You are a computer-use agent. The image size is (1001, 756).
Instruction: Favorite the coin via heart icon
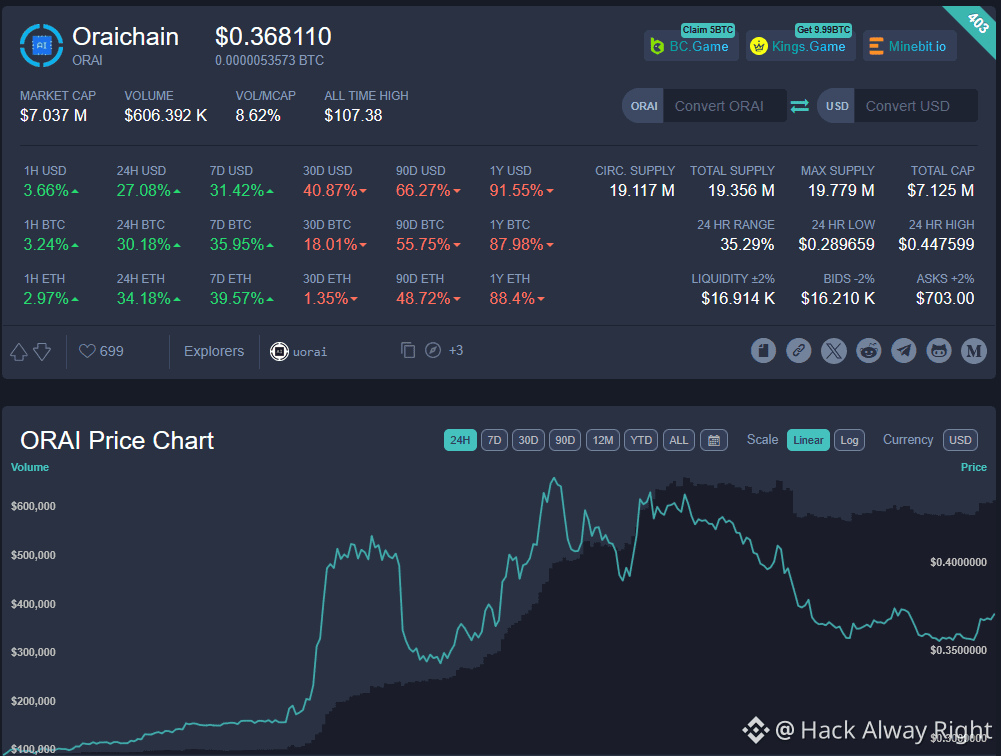coord(87,351)
